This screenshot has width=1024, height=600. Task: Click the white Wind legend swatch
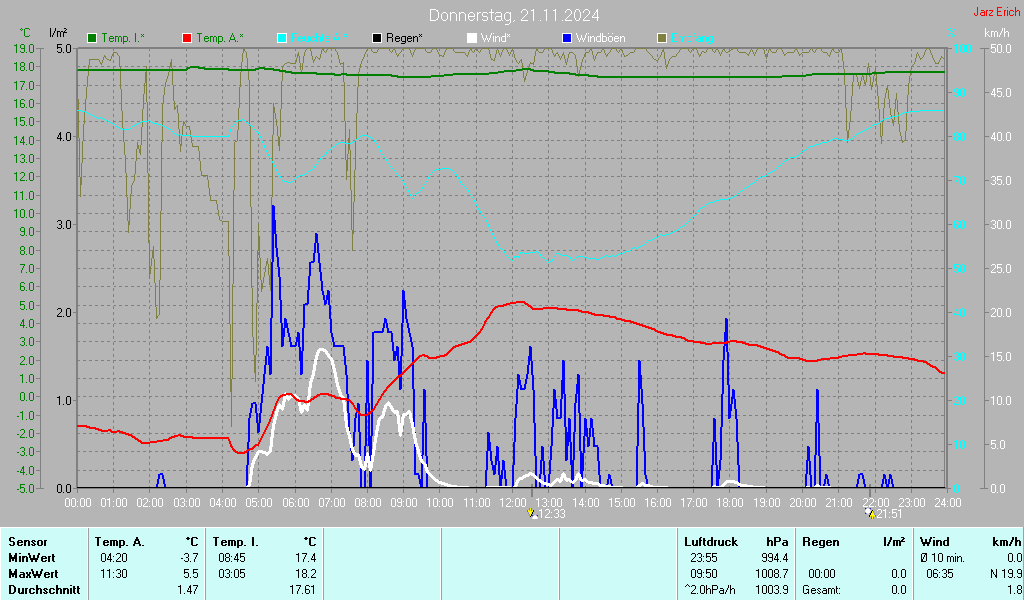[x=472, y=39]
